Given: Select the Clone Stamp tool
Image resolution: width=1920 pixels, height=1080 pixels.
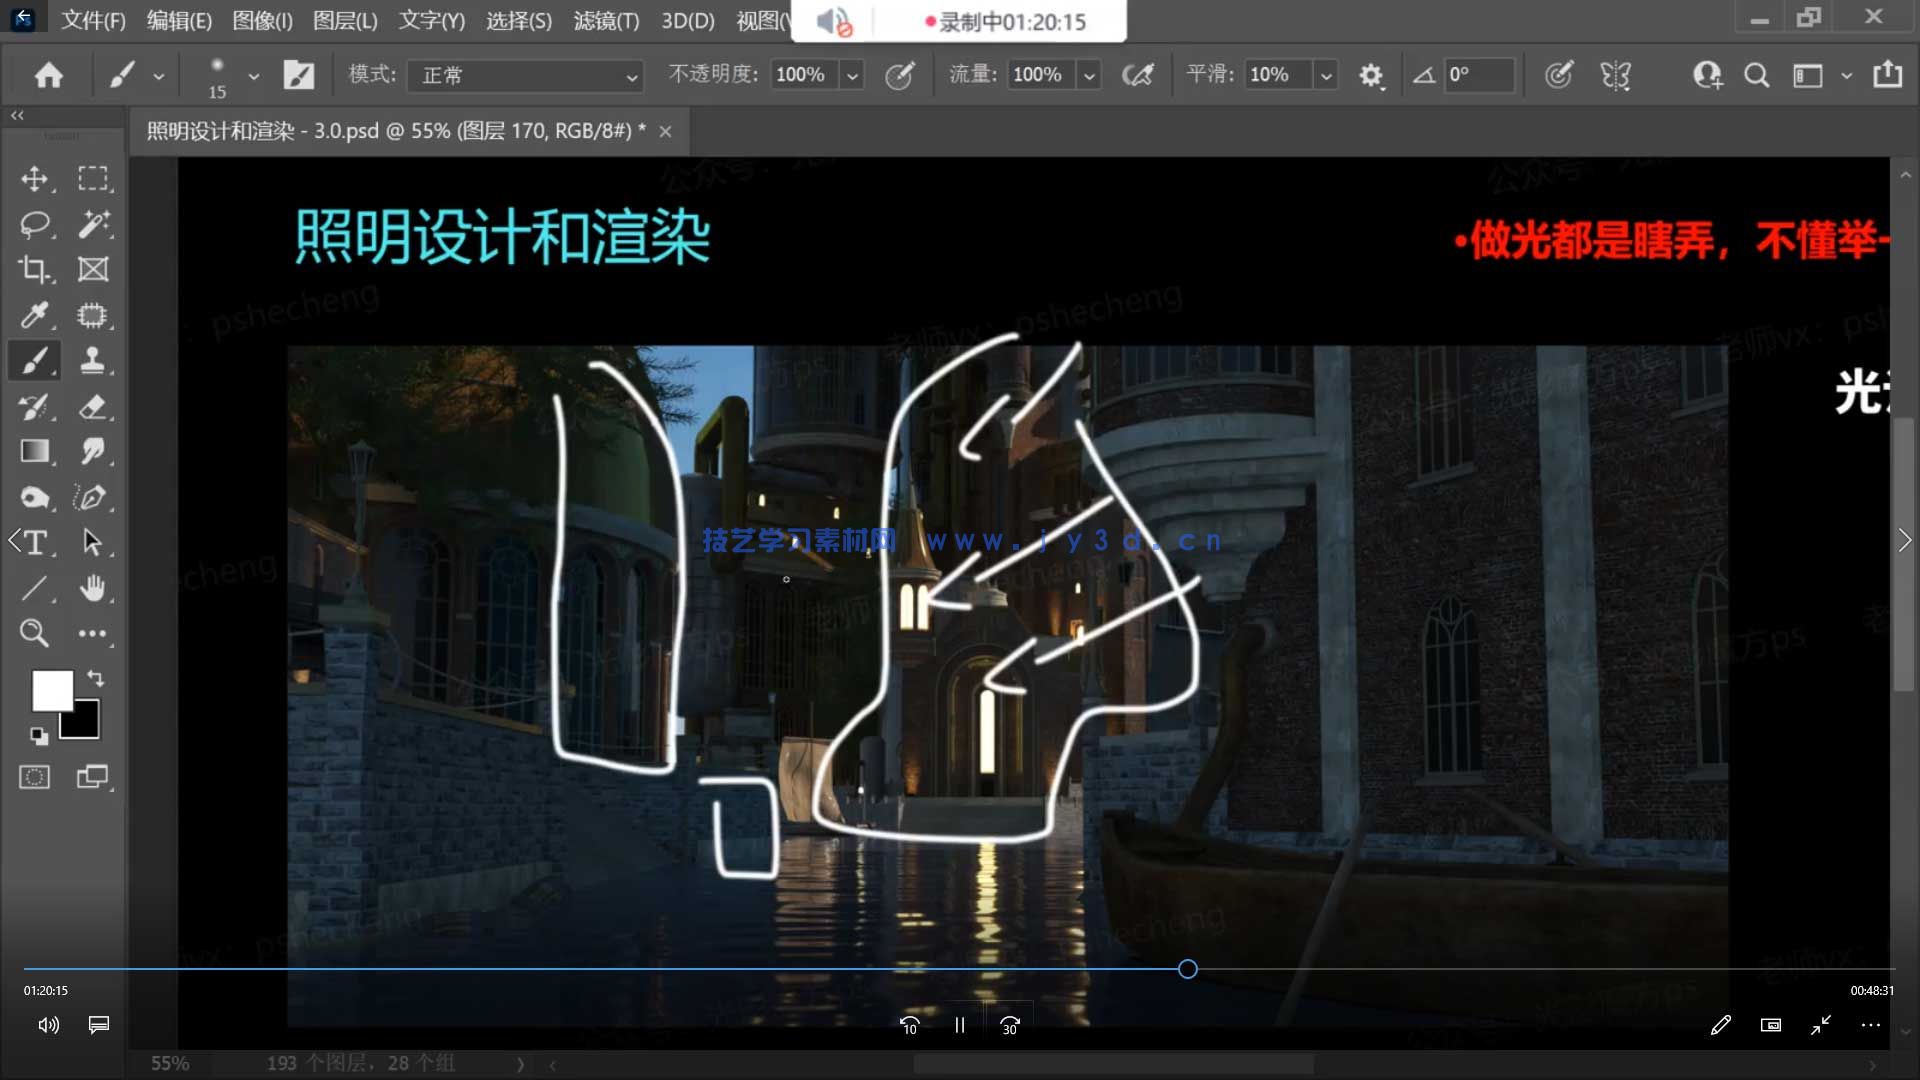Looking at the screenshot, I should [x=95, y=360].
